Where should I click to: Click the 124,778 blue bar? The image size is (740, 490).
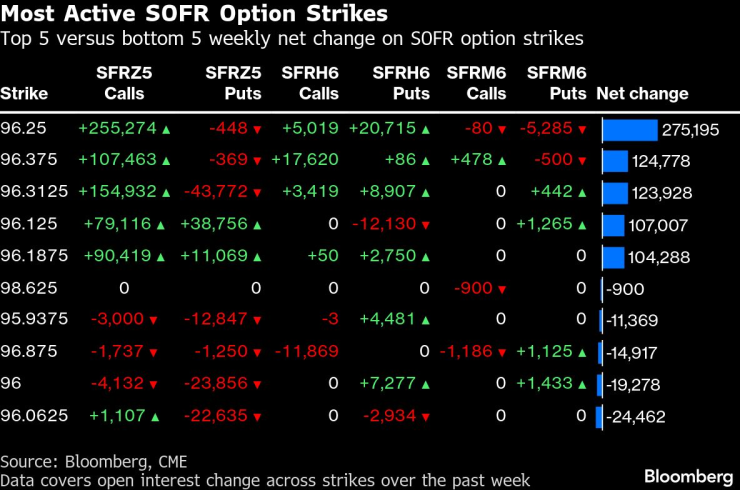tap(615, 162)
